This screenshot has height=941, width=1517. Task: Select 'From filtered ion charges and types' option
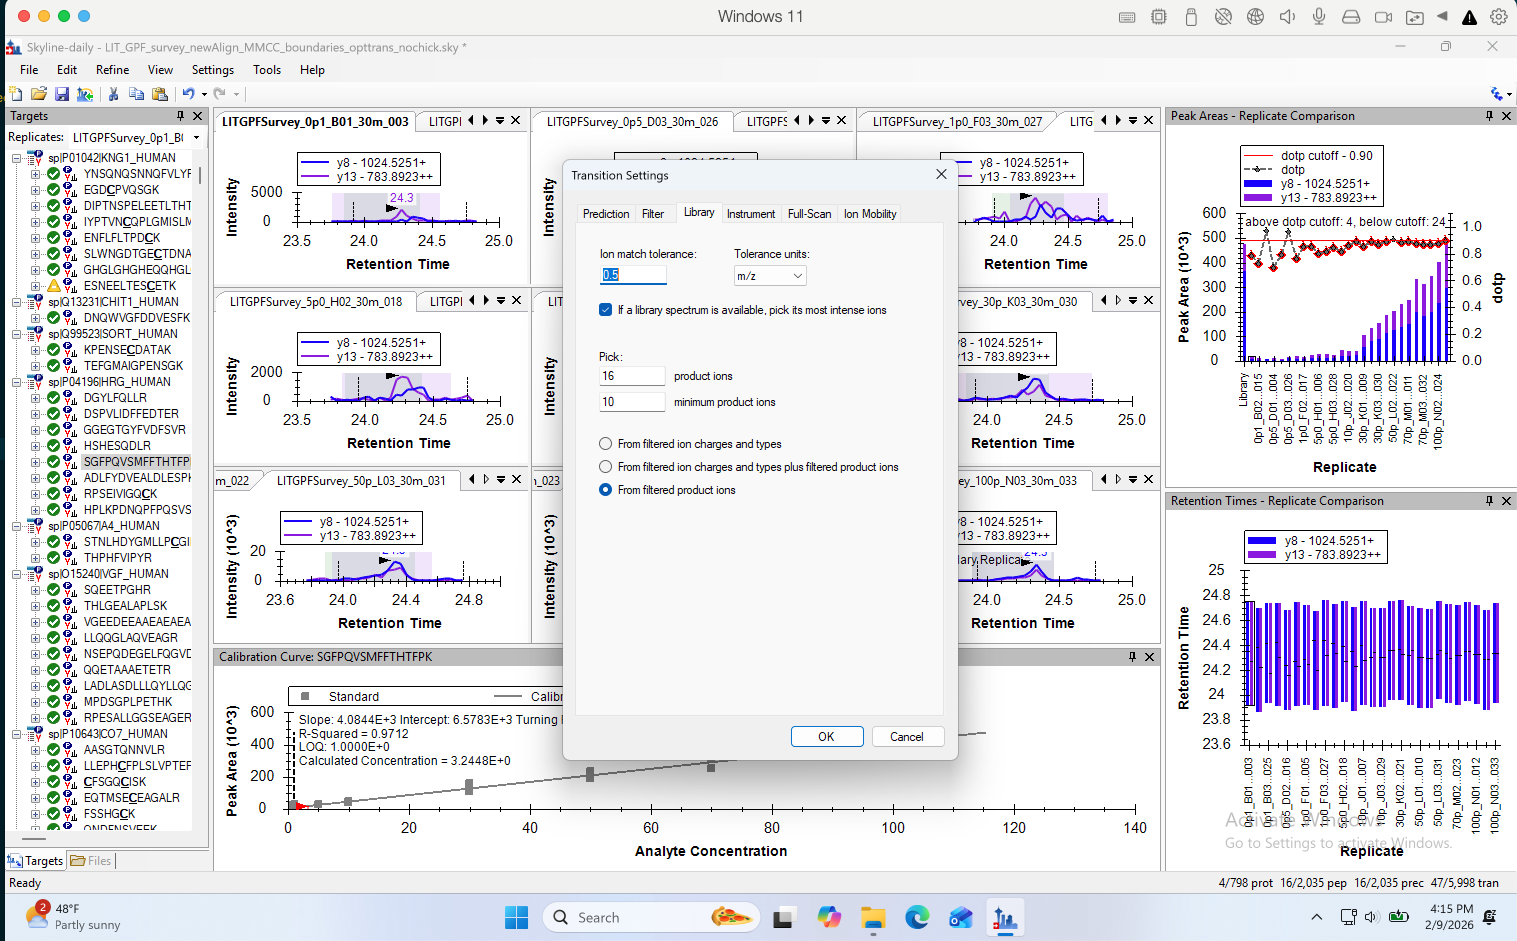pyautogui.click(x=605, y=444)
